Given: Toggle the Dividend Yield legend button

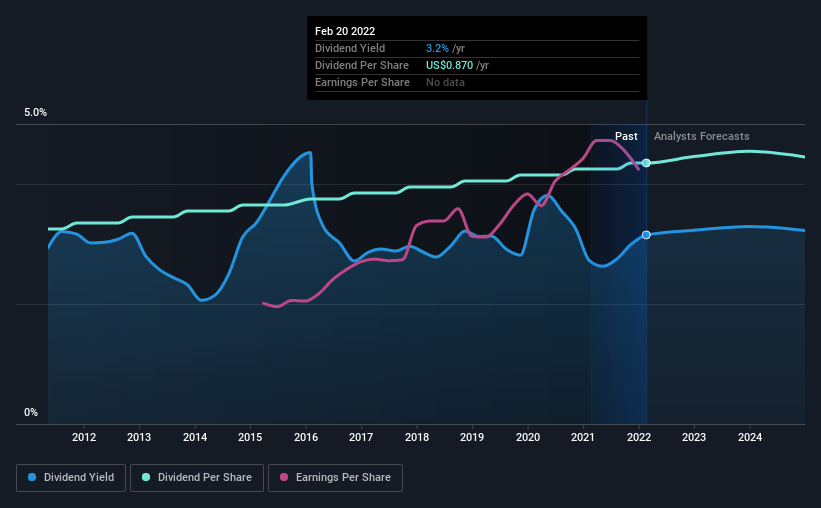Looking at the screenshot, I should (x=71, y=478).
